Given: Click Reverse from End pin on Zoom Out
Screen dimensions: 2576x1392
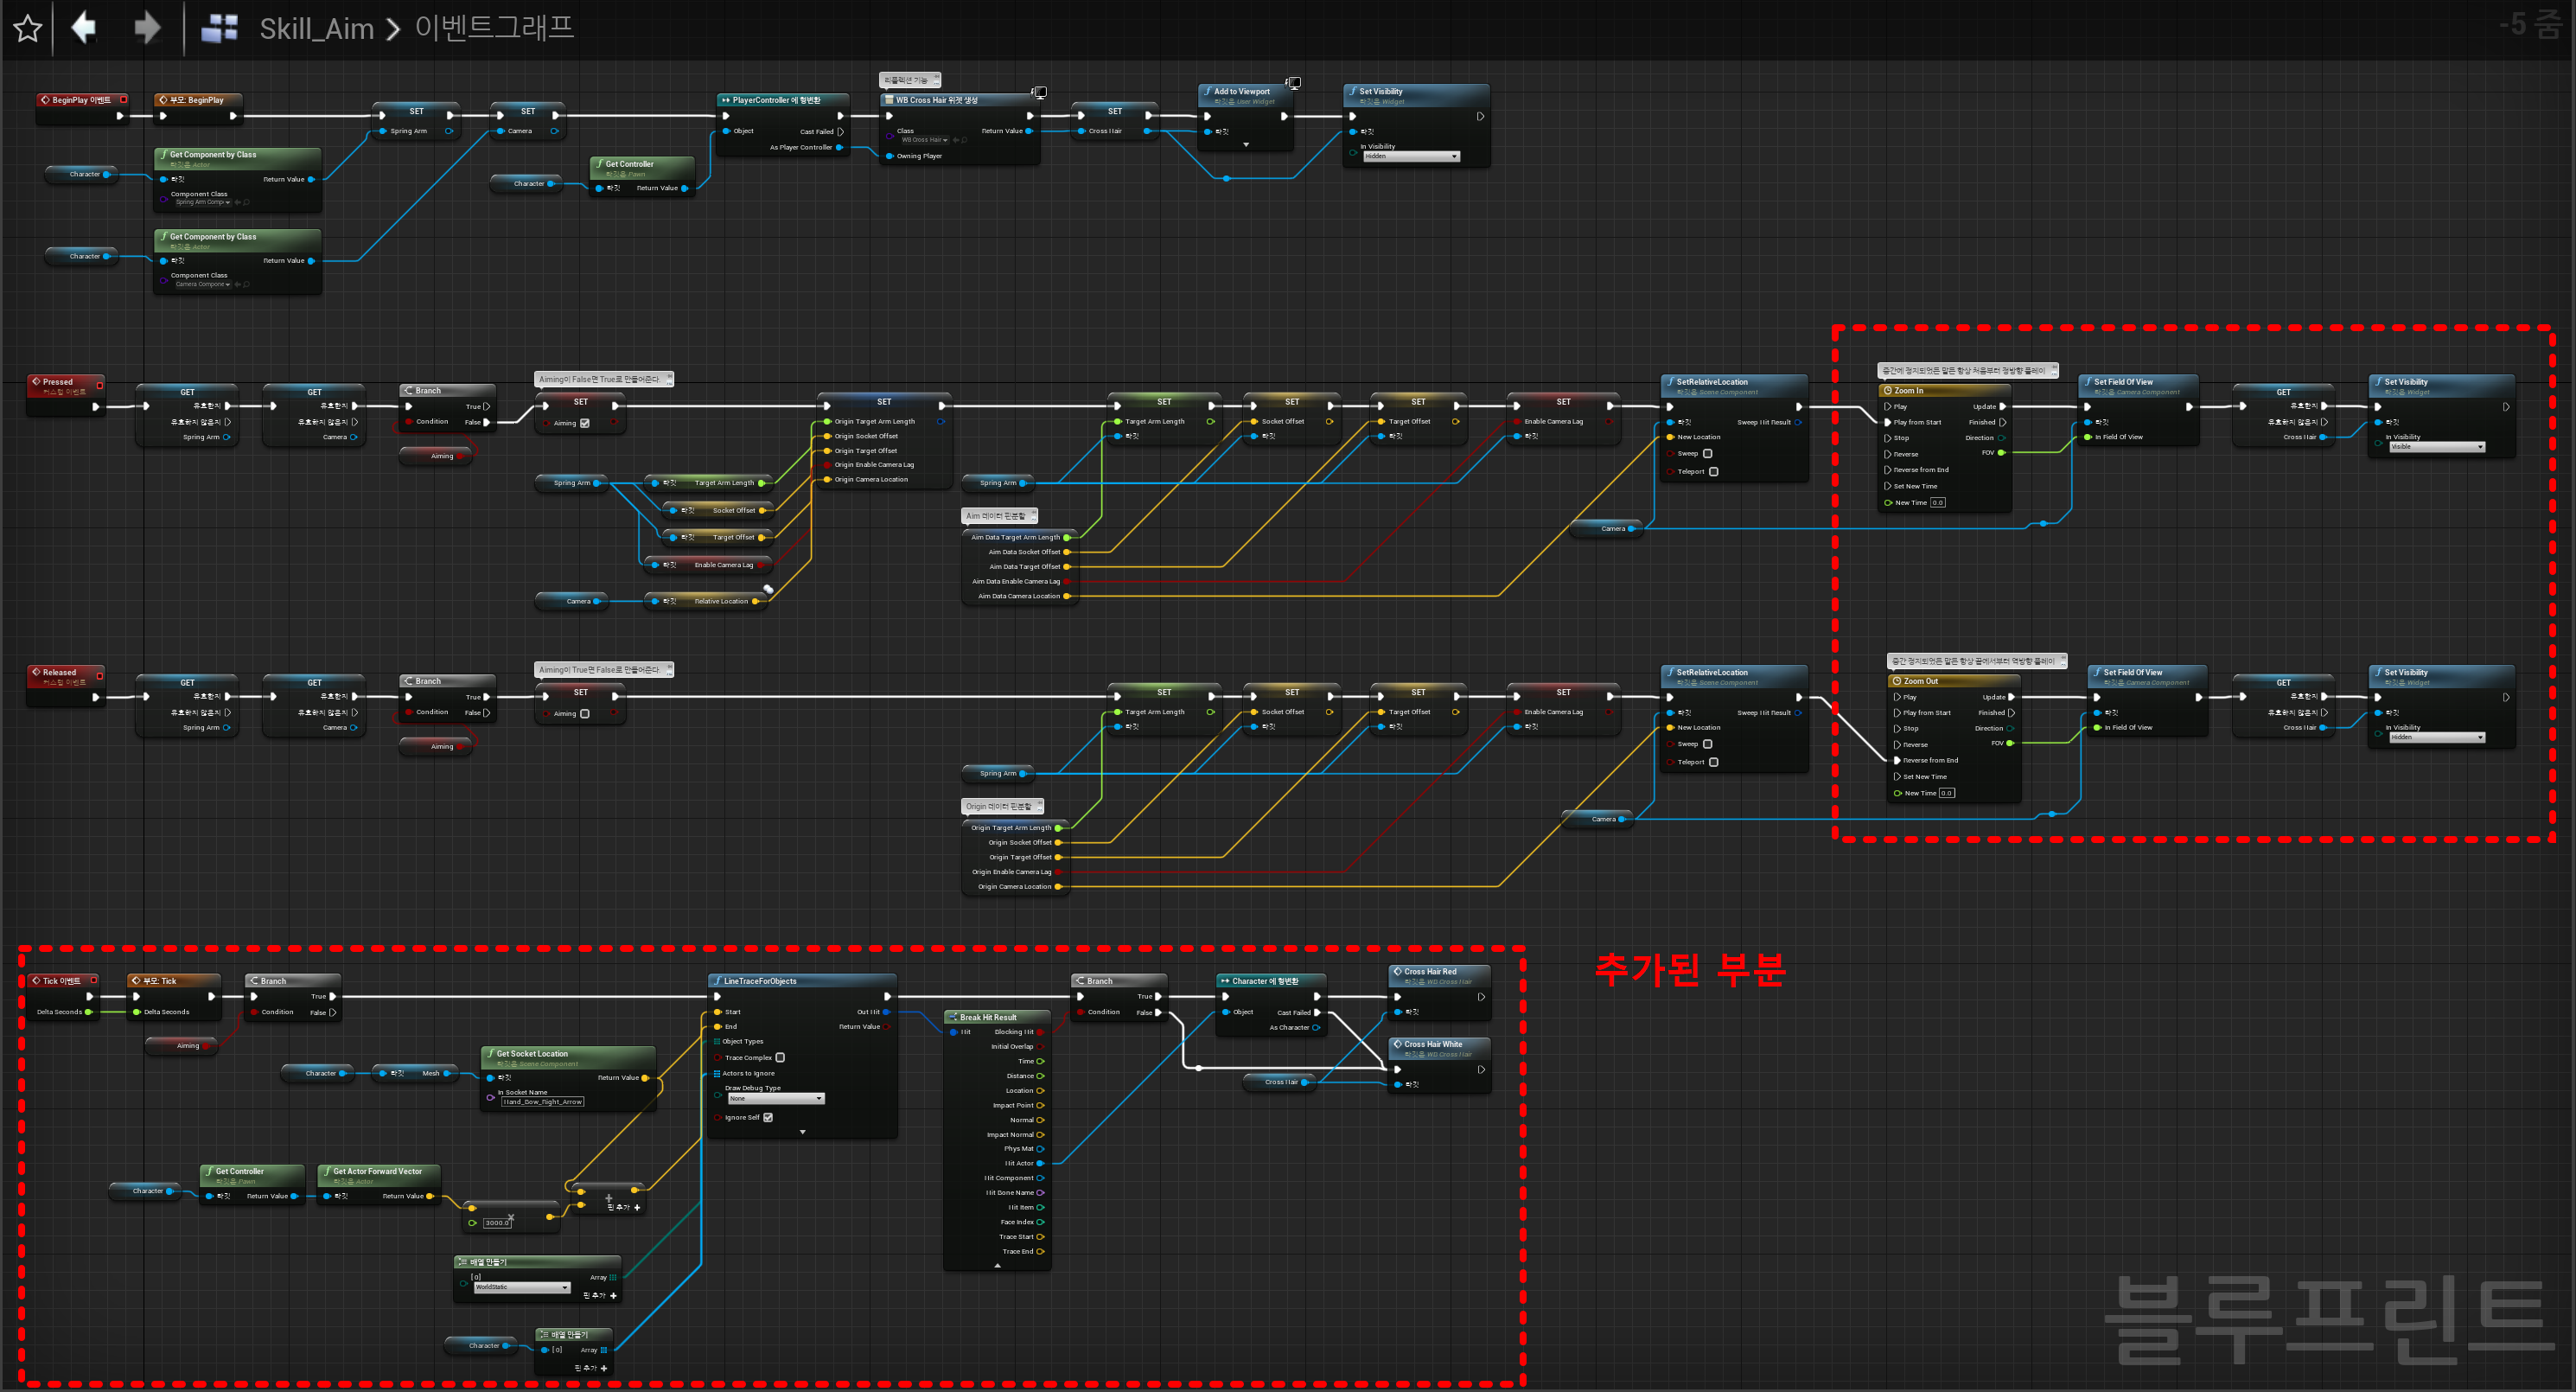Looking at the screenshot, I should pyautogui.click(x=1897, y=760).
